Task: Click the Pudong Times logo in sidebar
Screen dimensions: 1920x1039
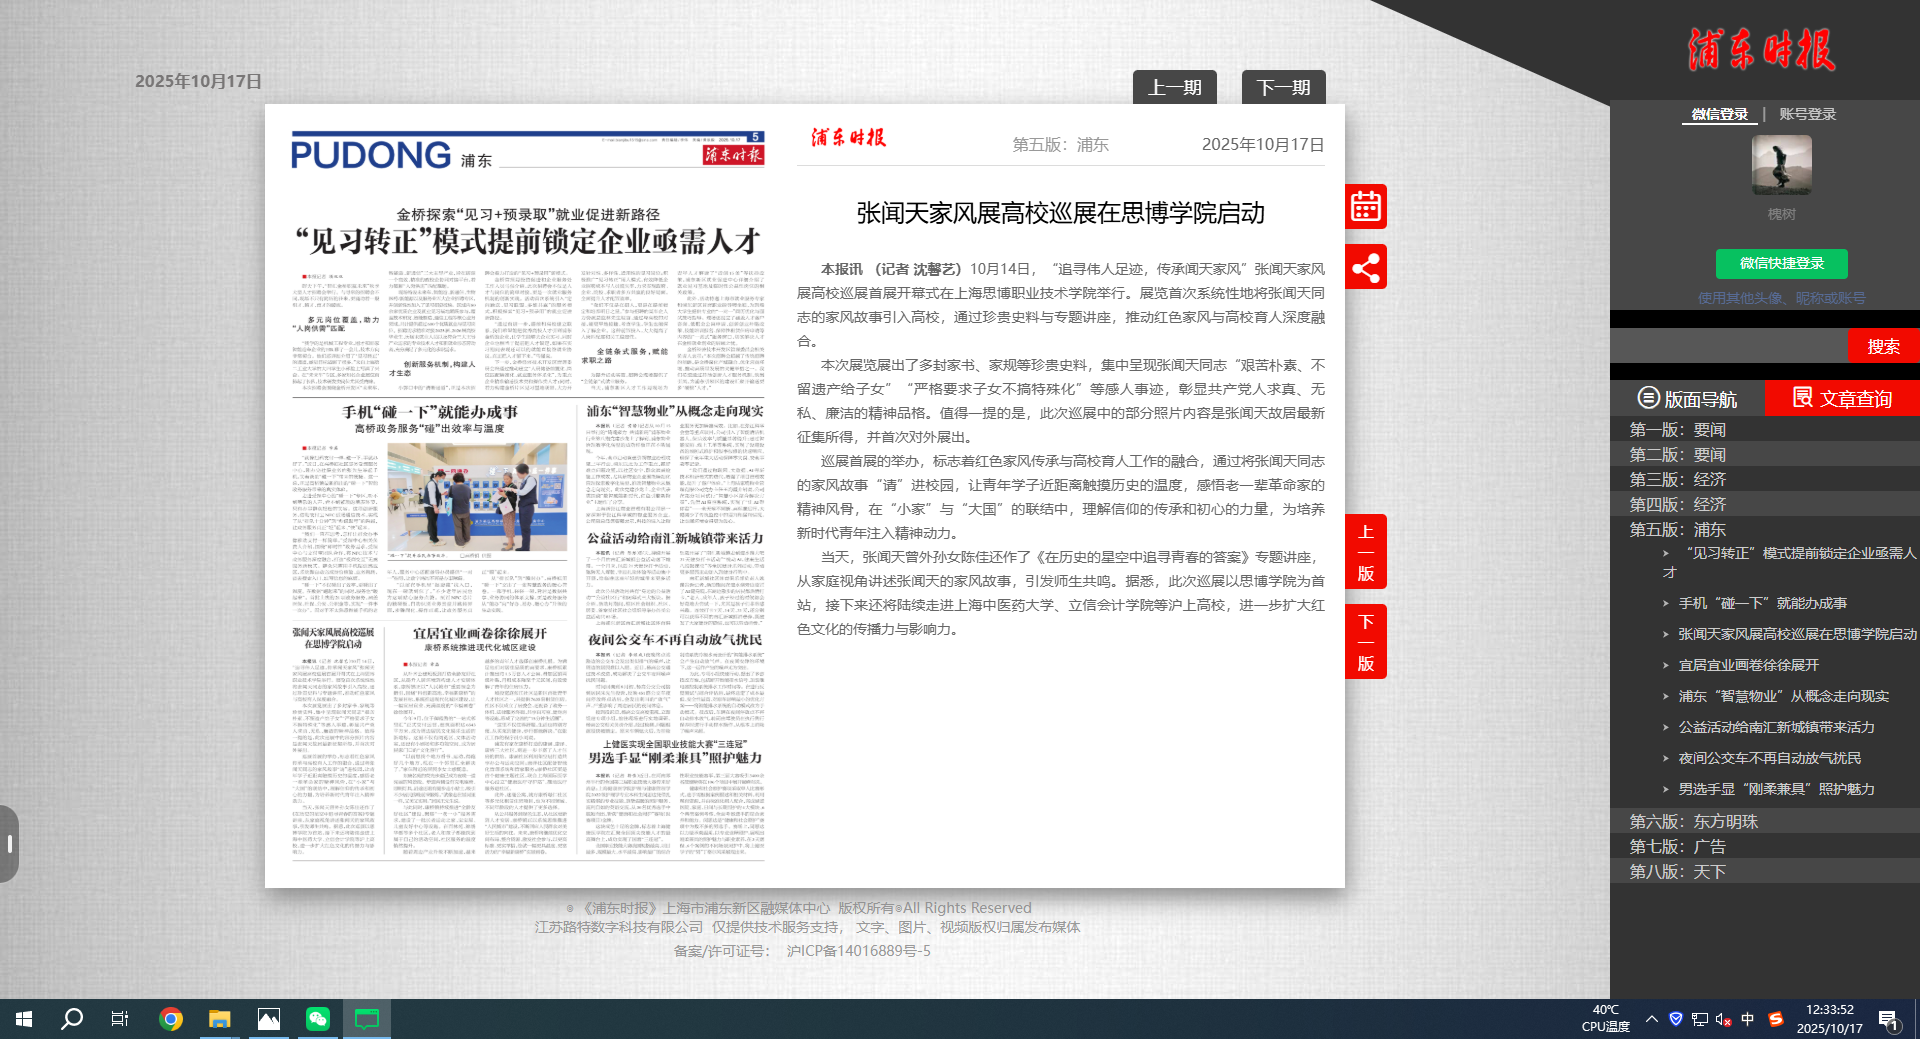Action: (1762, 50)
